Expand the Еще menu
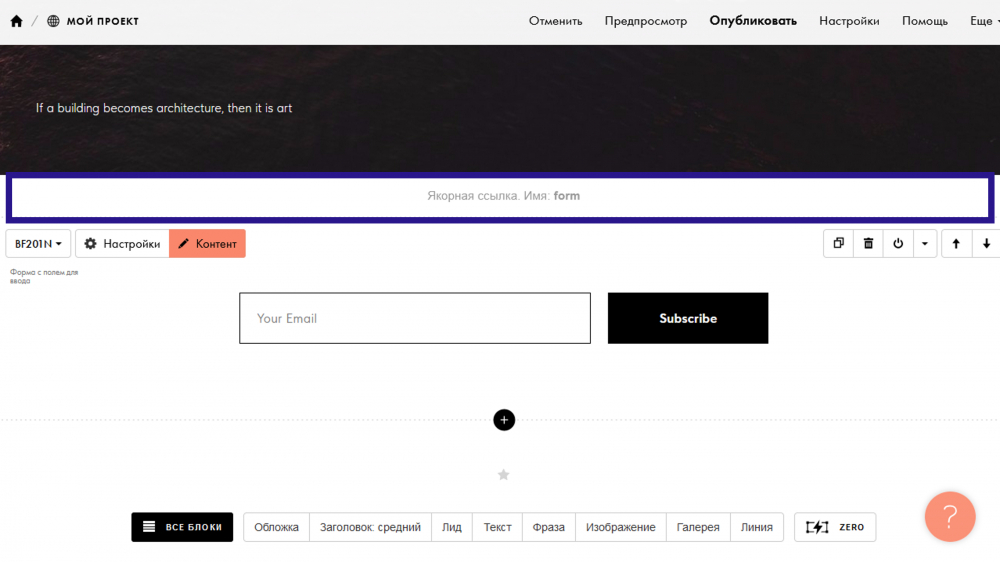This screenshot has height=562, width=1000. [x=981, y=21]
